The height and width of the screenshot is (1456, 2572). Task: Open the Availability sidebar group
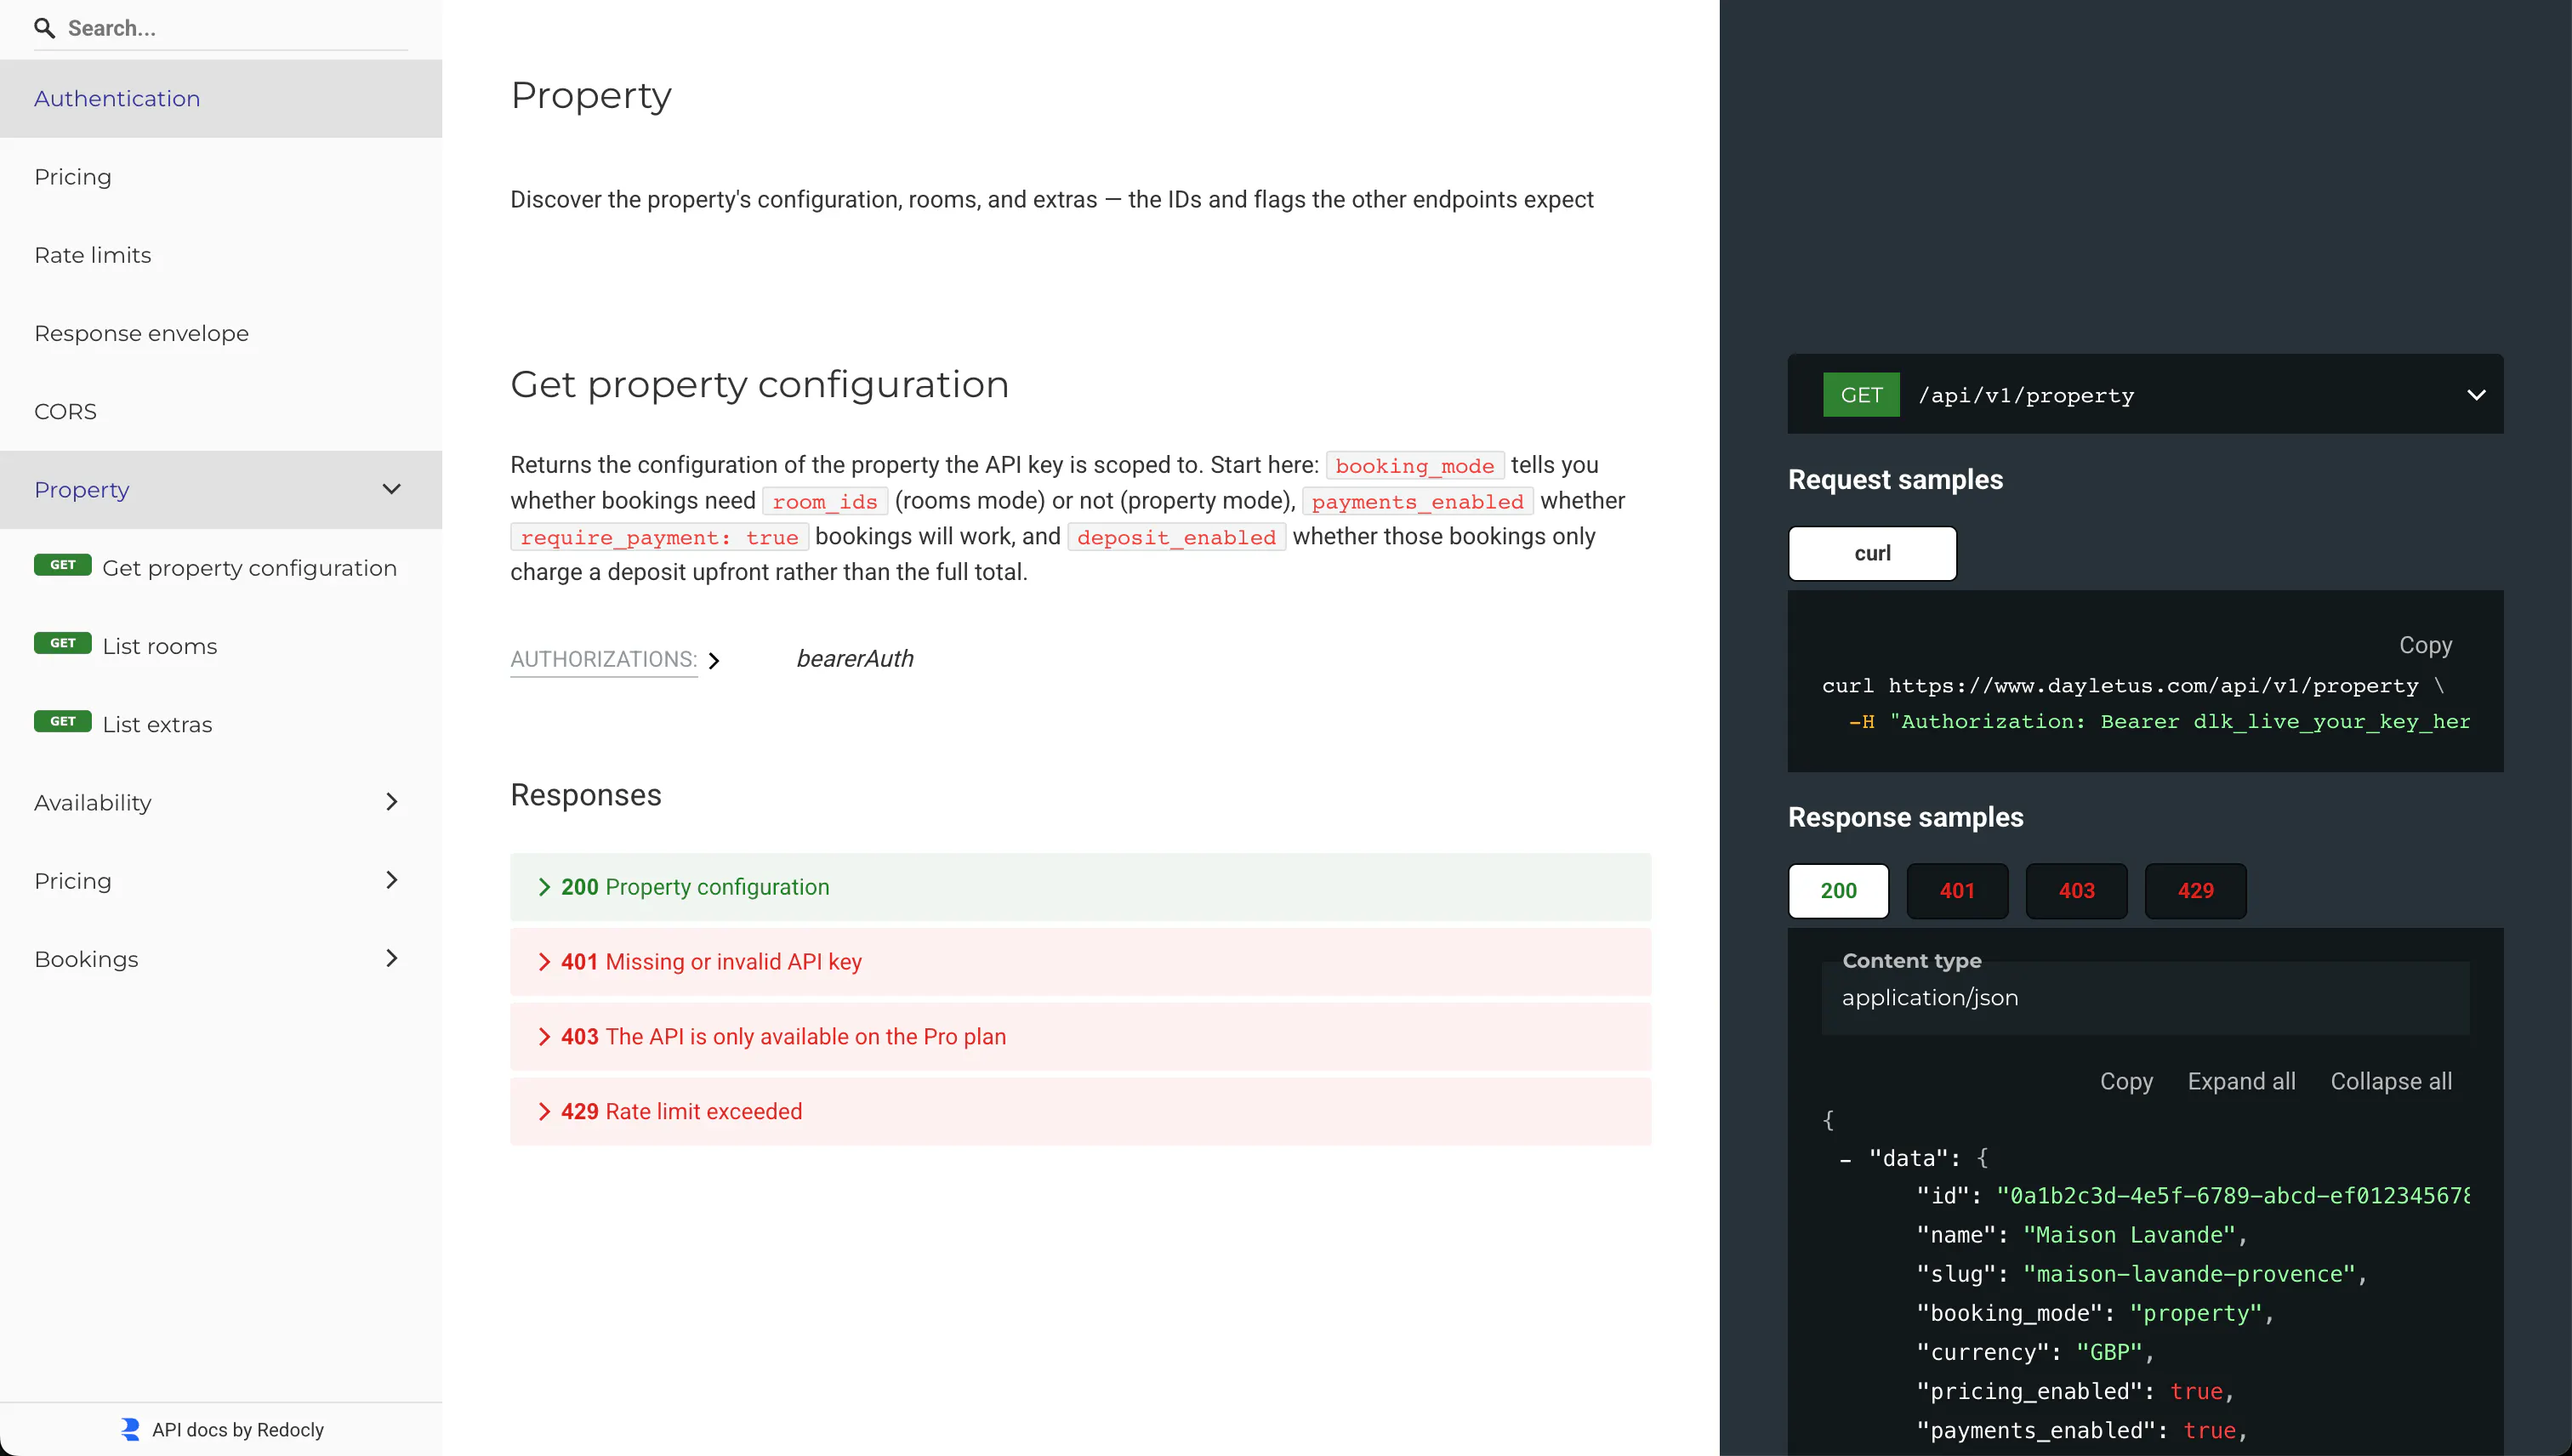[220, 802]
